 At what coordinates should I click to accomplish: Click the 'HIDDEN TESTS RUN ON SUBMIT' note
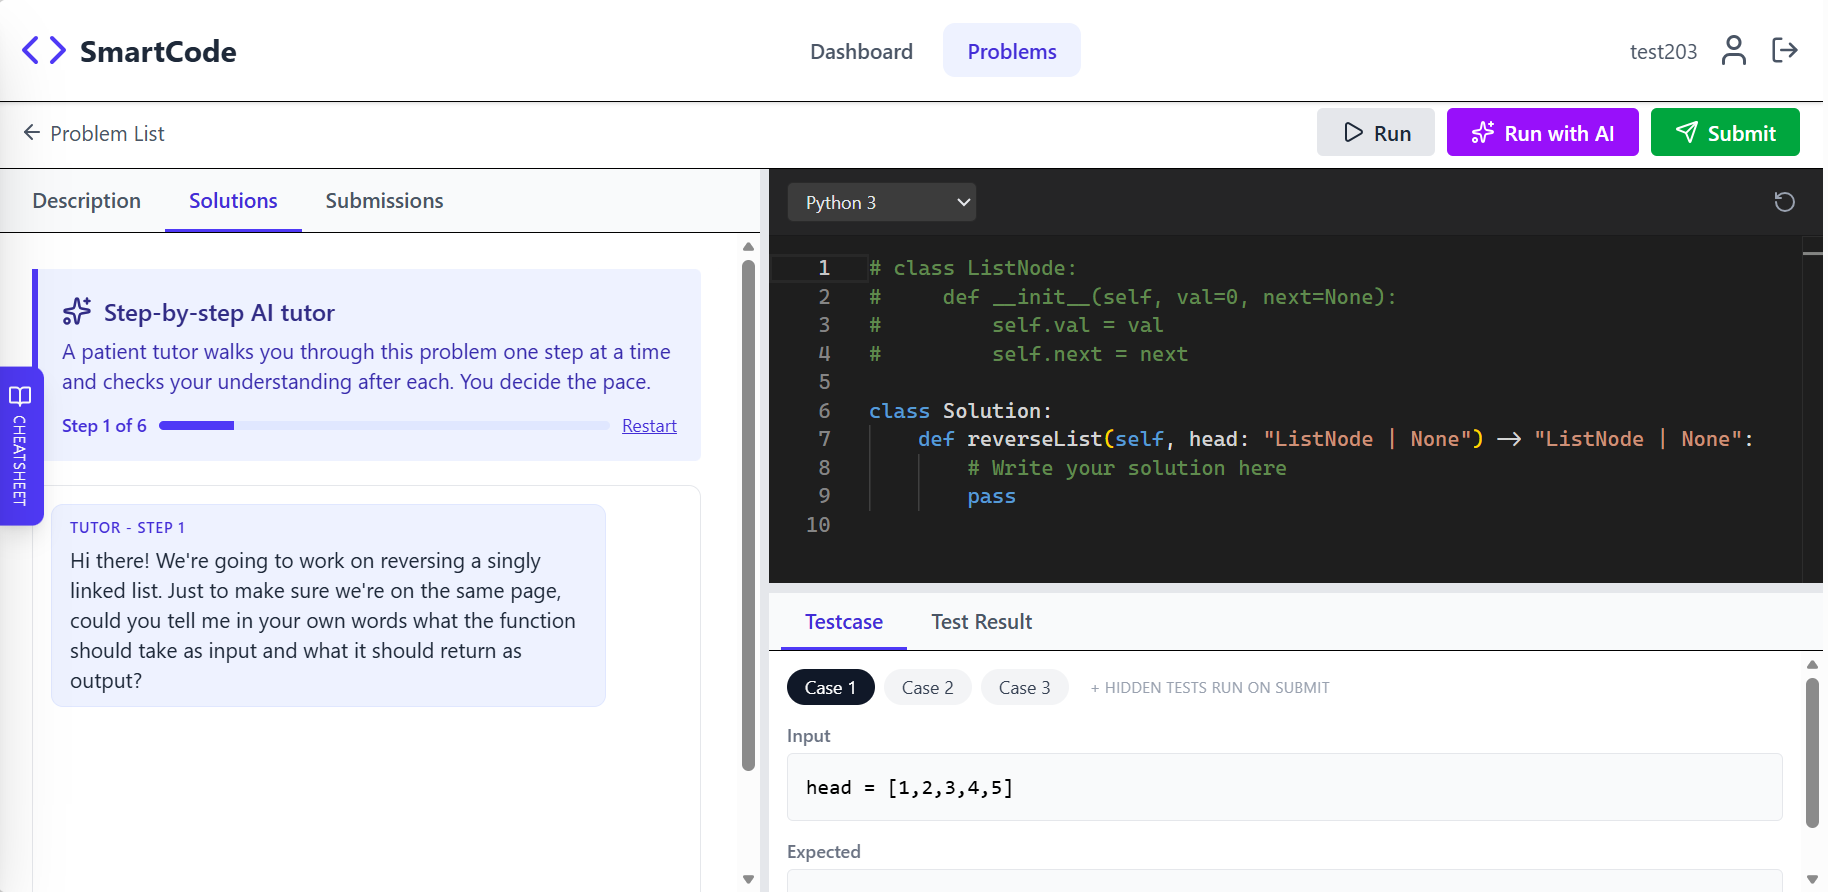(1210, 688)
